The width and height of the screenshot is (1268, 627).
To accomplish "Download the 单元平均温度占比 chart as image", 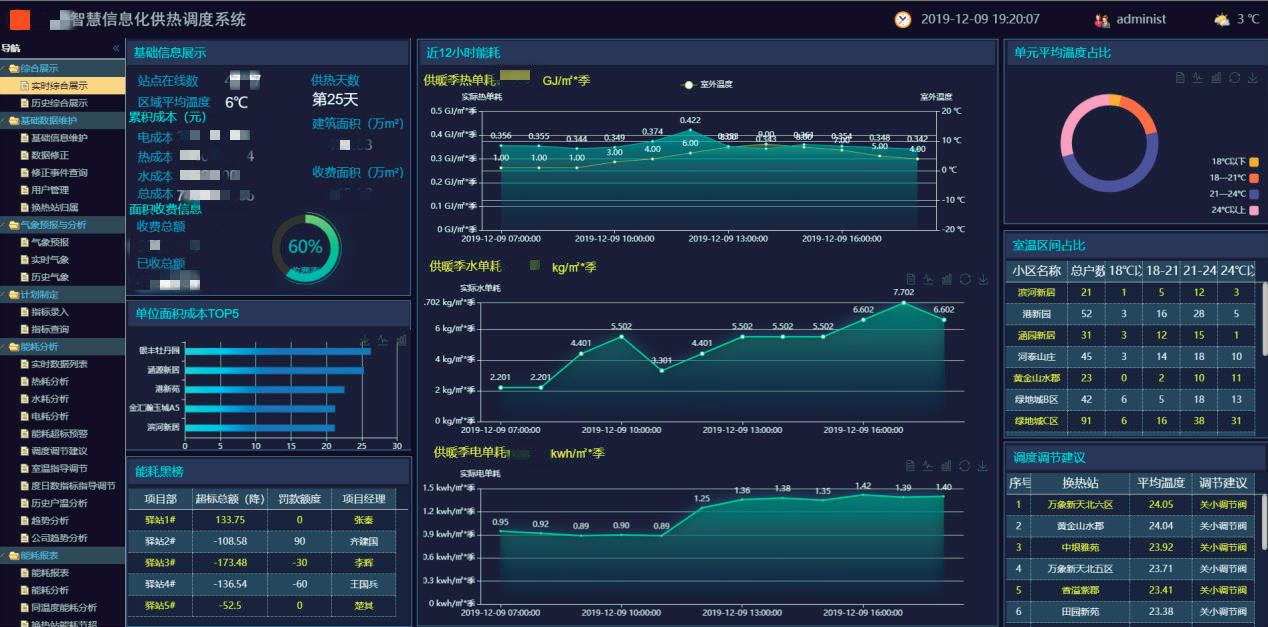I will tap(1252, 78).
